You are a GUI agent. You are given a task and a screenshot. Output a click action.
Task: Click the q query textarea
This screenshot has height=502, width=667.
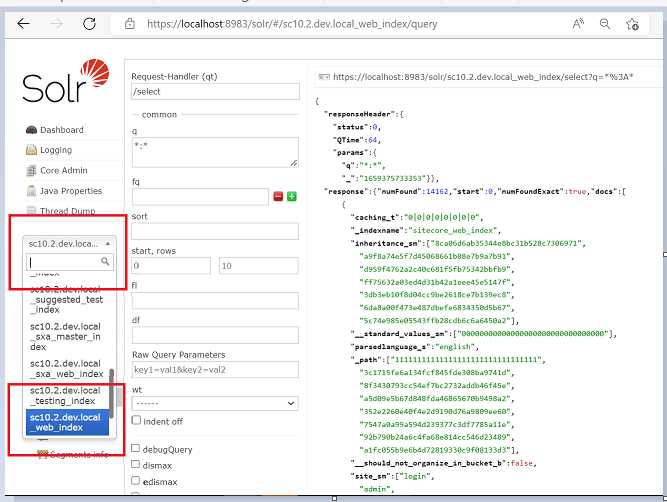[215, 152]
